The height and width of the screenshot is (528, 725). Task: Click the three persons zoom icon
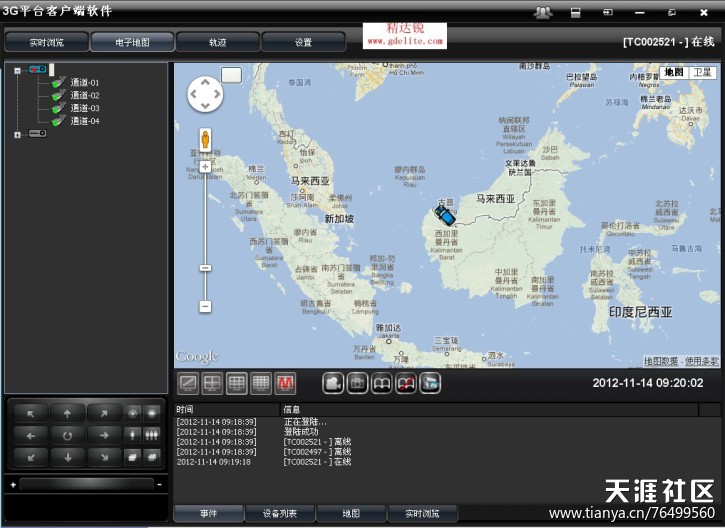[x=151, y=435]
